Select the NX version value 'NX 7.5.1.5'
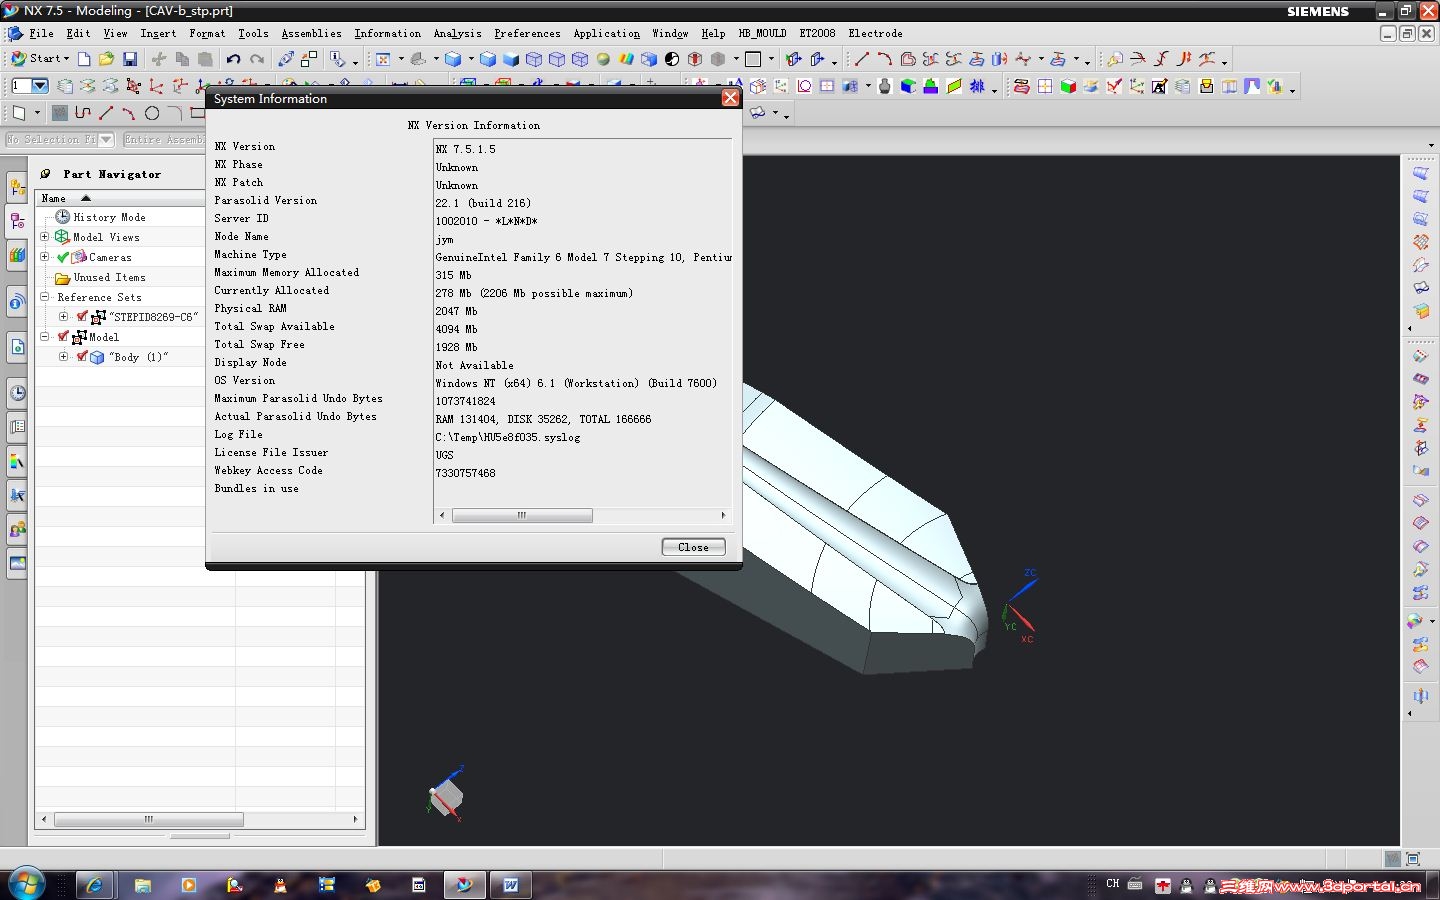 [465, 149]
